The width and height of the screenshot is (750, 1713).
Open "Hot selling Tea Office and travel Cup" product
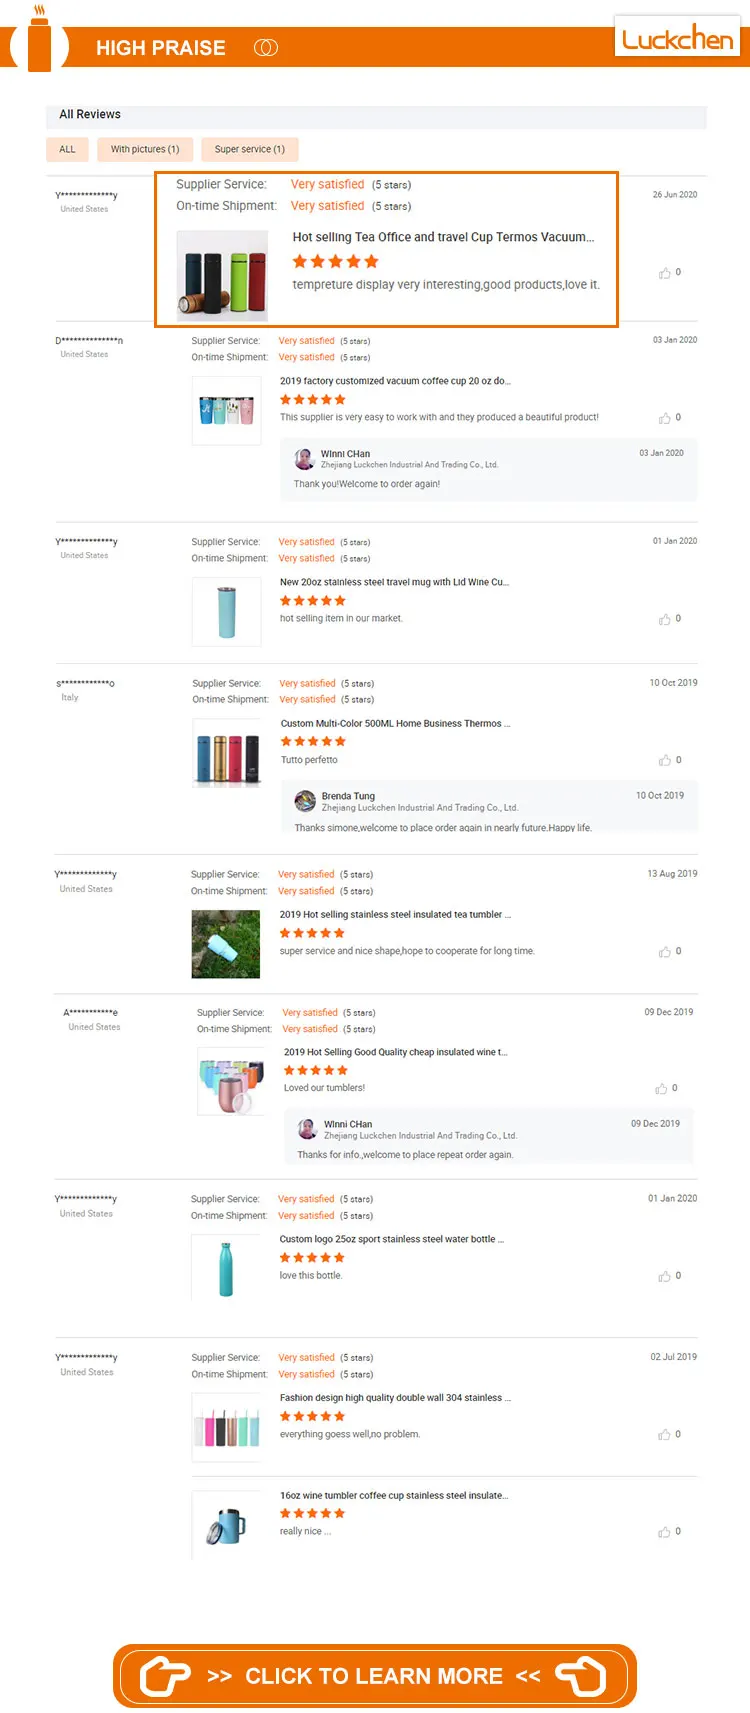tap(443, 237)
